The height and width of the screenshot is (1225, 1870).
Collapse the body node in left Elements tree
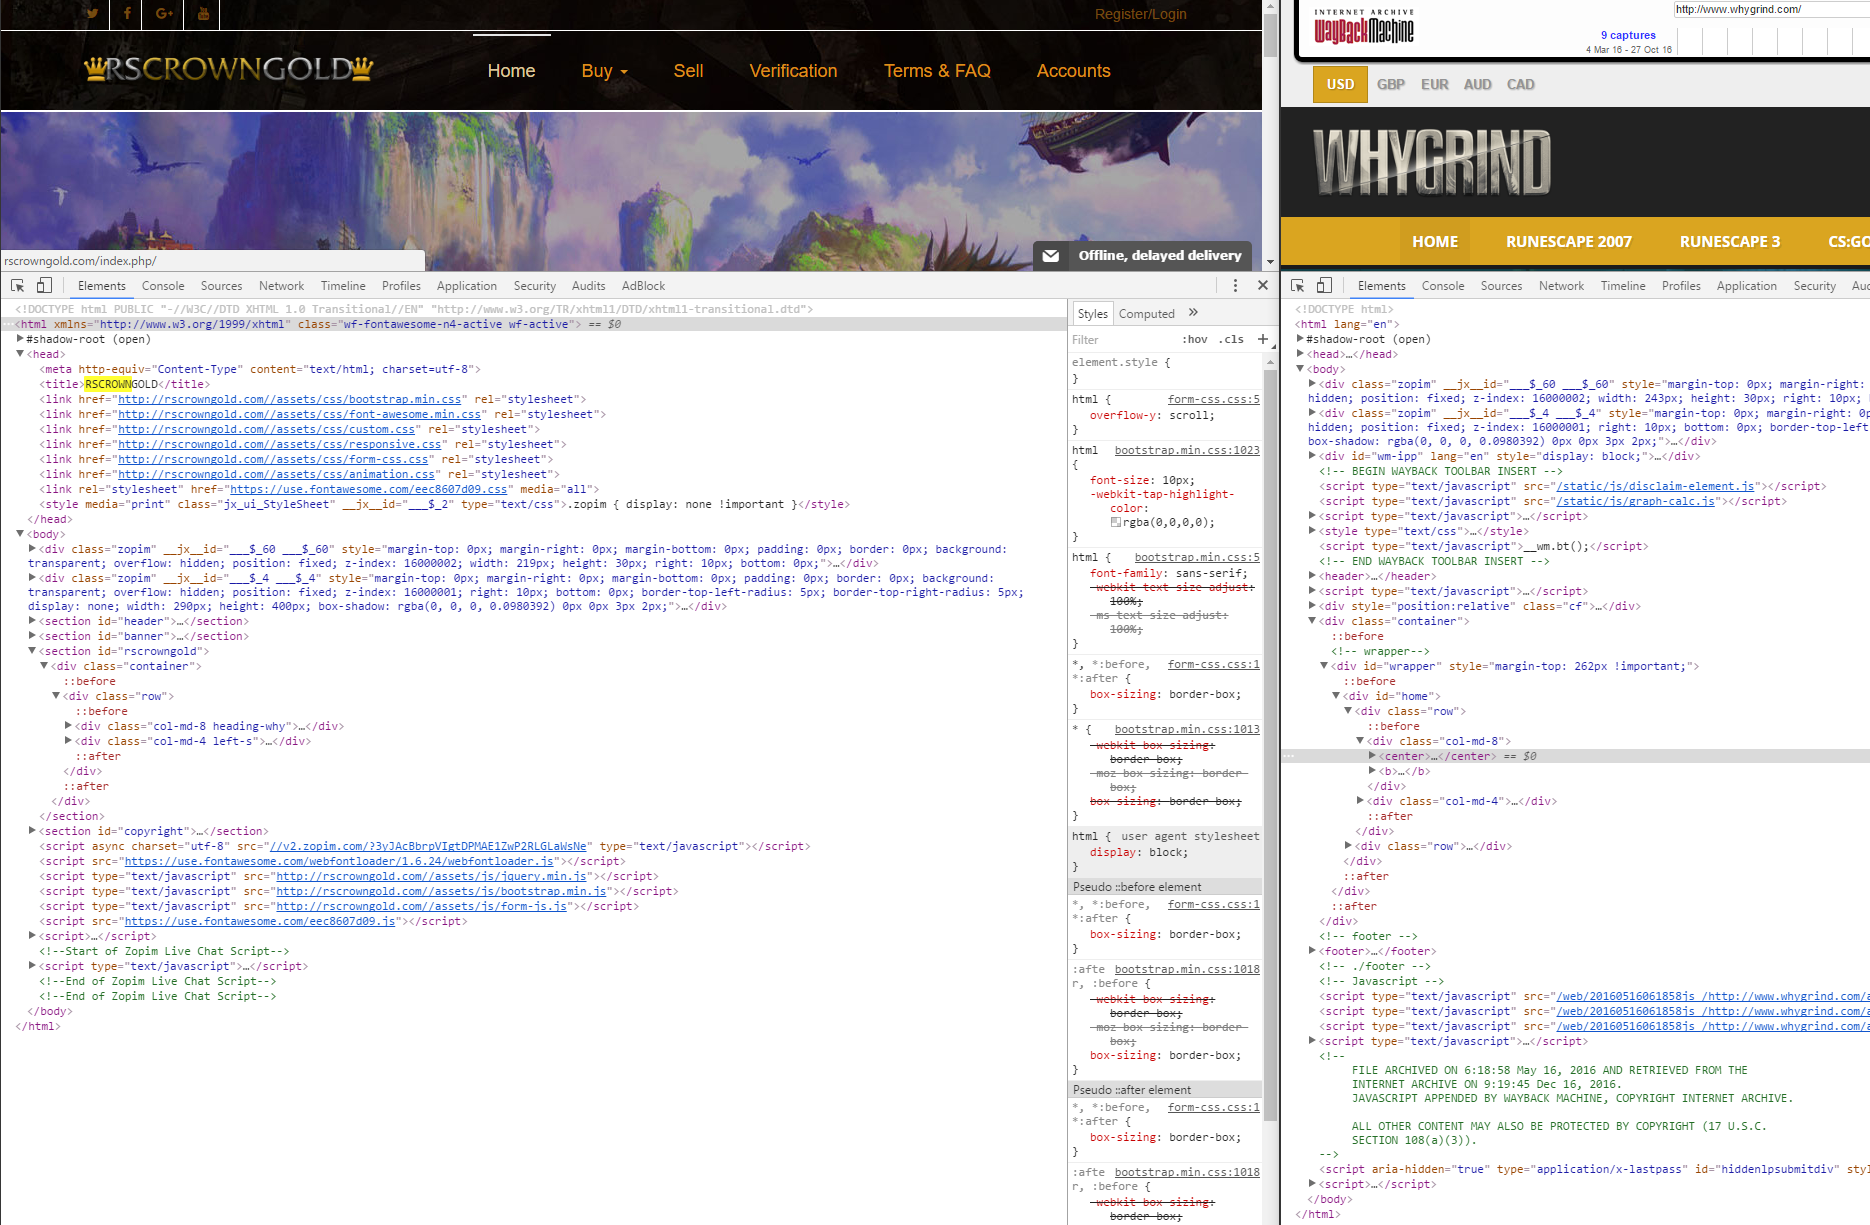[20, 534]
